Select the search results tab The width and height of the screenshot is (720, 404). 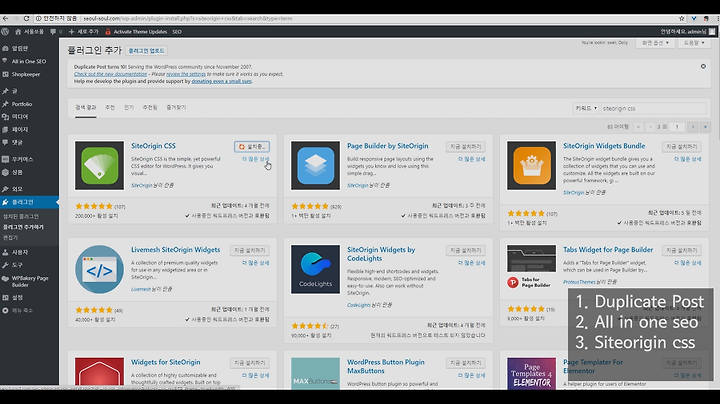point(86,107)
